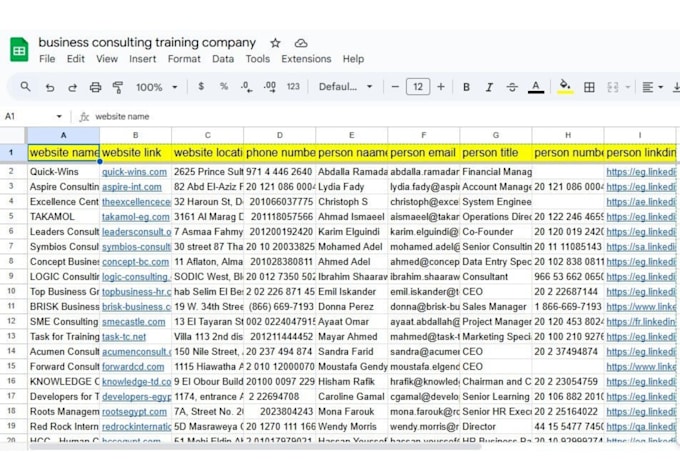This screenshot has width=680, height=459.
Task: Select column G header
Action: 496,135
